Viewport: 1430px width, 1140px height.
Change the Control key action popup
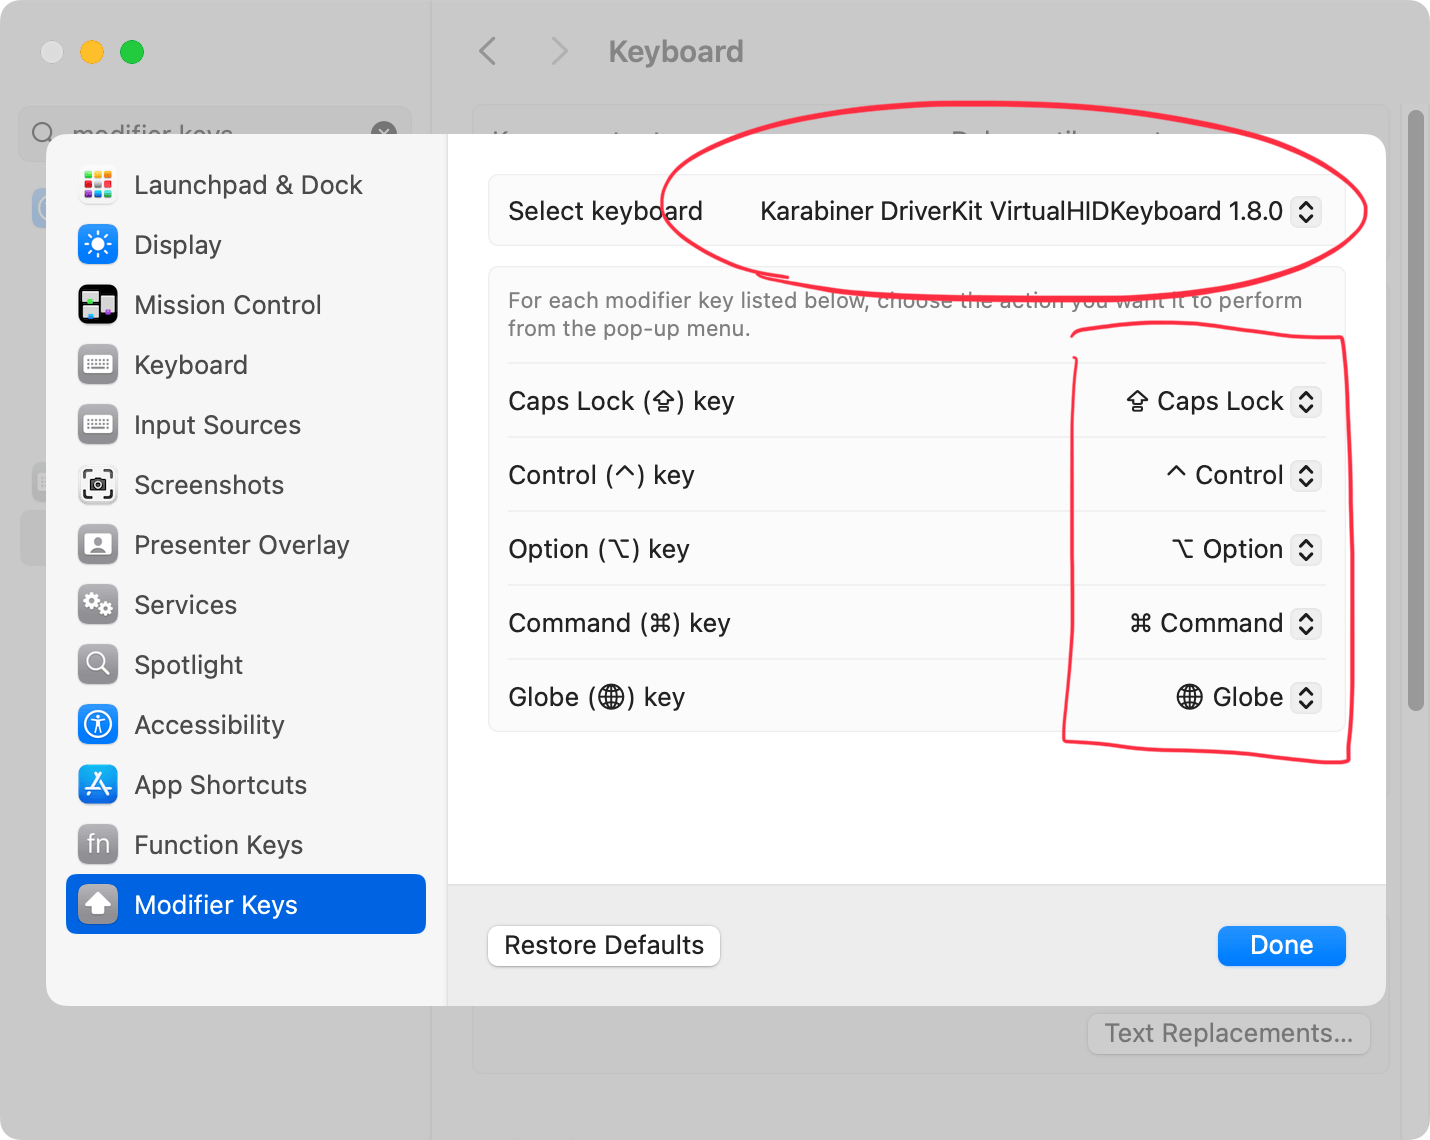tap(1243, 475)
